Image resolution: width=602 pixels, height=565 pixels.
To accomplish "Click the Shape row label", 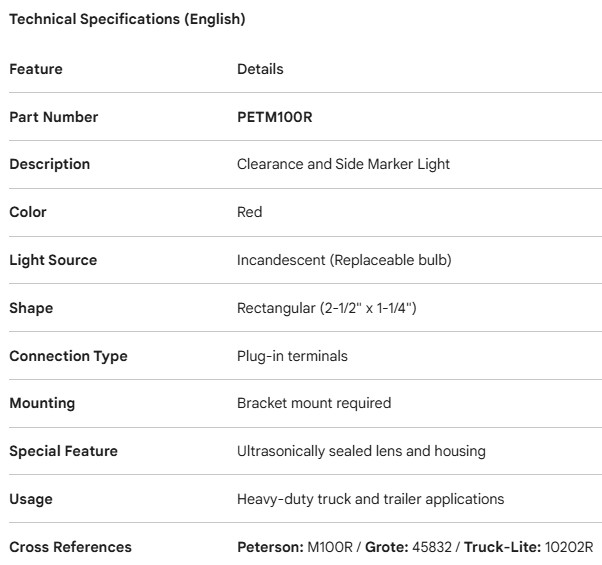I will pyautogui.click(x=31, y=308).
